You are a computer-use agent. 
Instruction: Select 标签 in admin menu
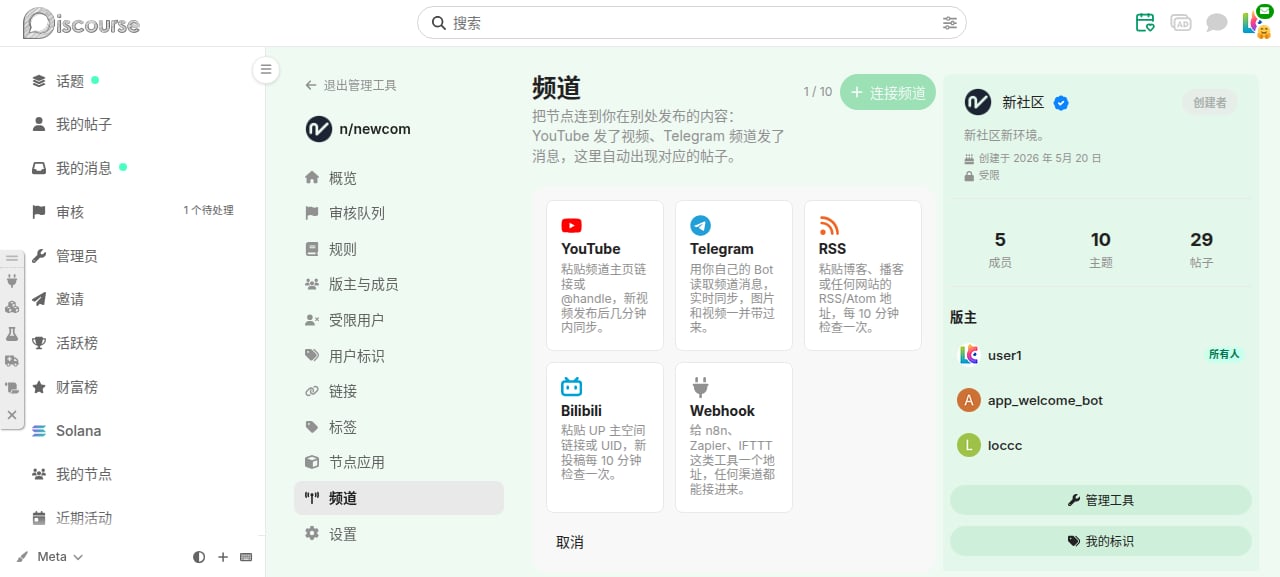(x=399, y=427)
